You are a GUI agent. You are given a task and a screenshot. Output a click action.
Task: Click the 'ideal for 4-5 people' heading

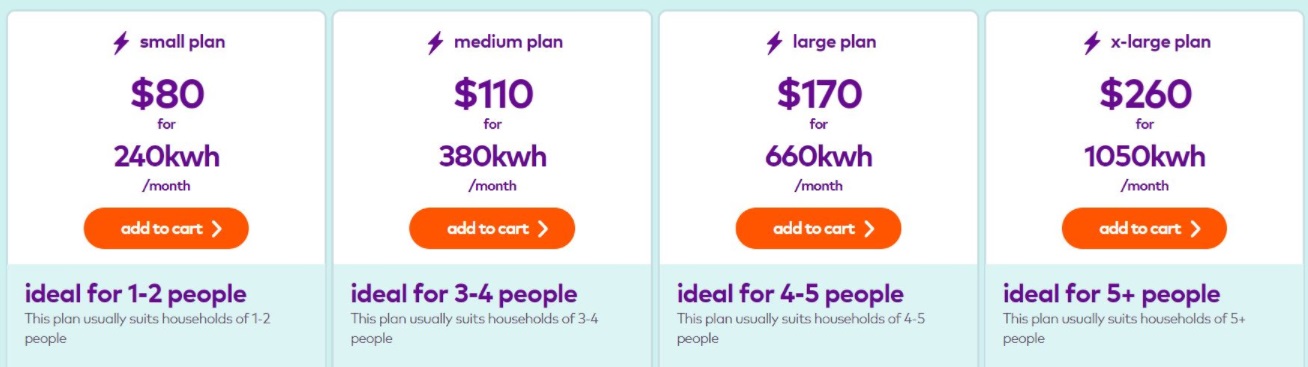(x=790, y=294)
